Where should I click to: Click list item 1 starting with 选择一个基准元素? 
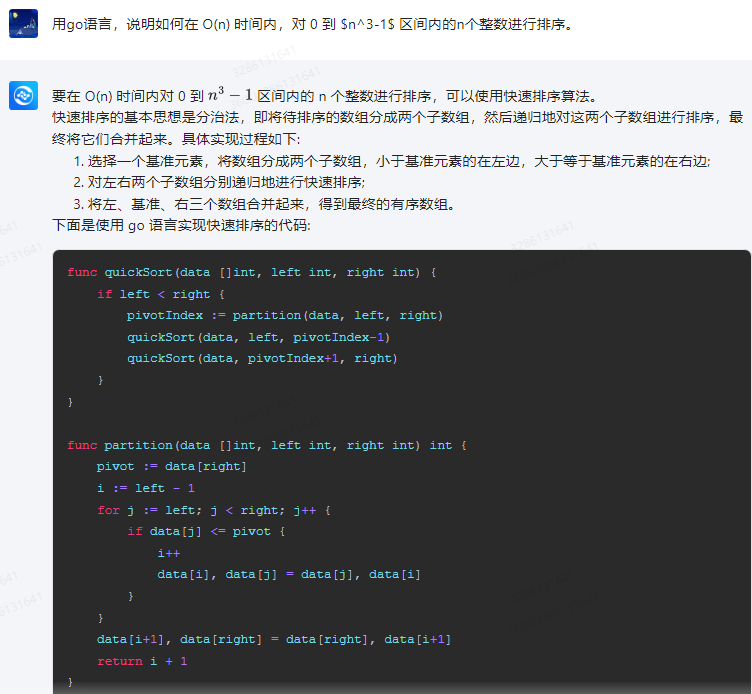(392, 161)
